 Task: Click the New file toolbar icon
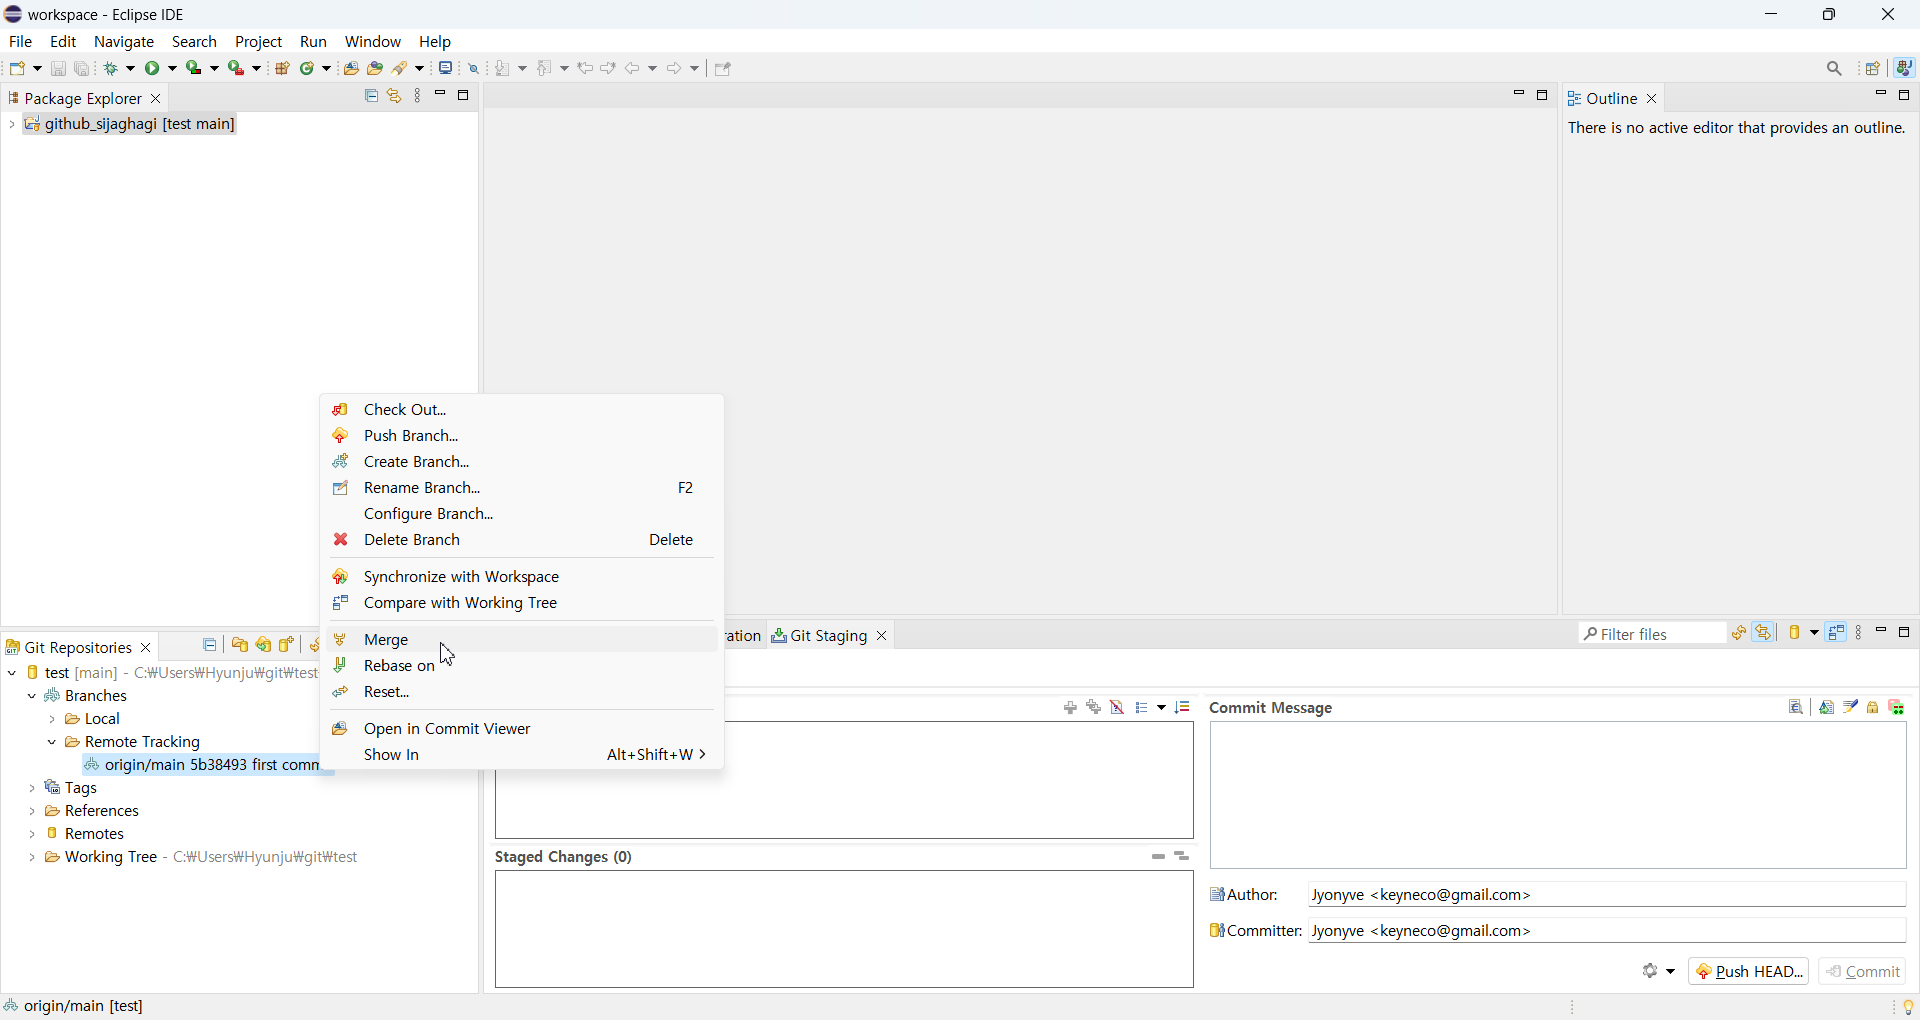(19, 69)
